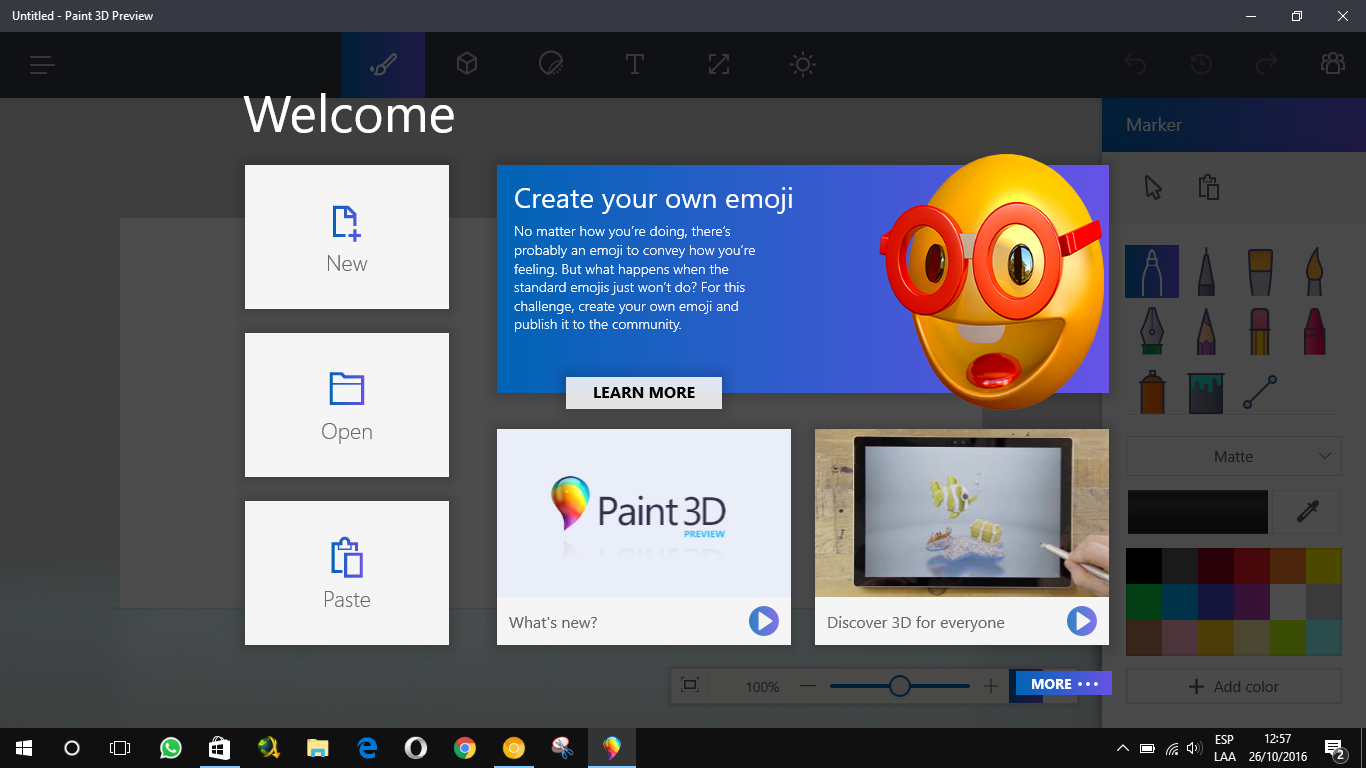Open the Matte finish dropdown
Screen dimensions: 1366x768
pos(1233,456)
